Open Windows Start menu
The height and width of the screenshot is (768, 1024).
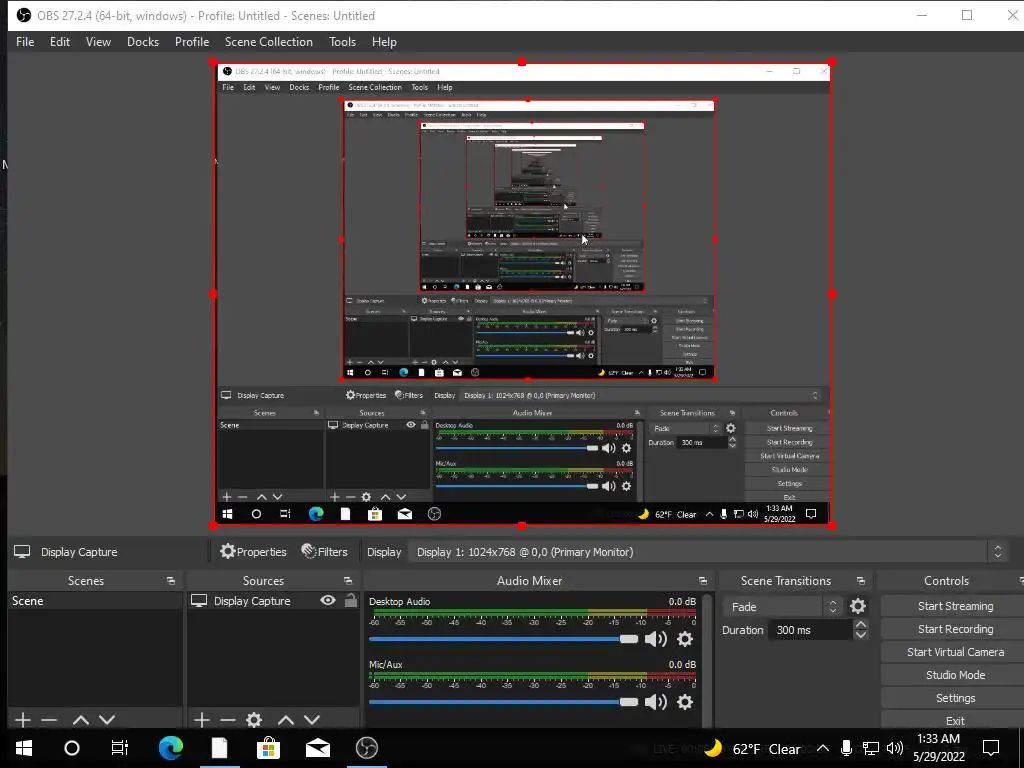coord(24,748)
